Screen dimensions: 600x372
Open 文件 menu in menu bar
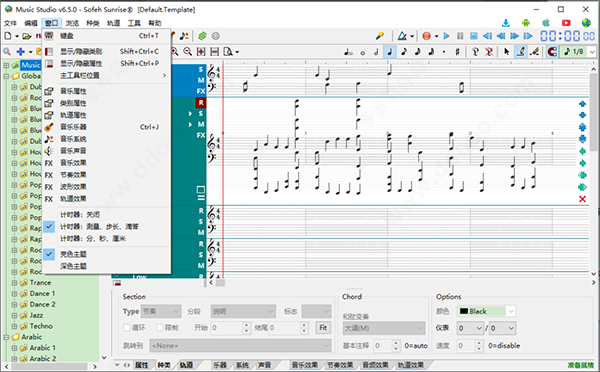[10, 23]
